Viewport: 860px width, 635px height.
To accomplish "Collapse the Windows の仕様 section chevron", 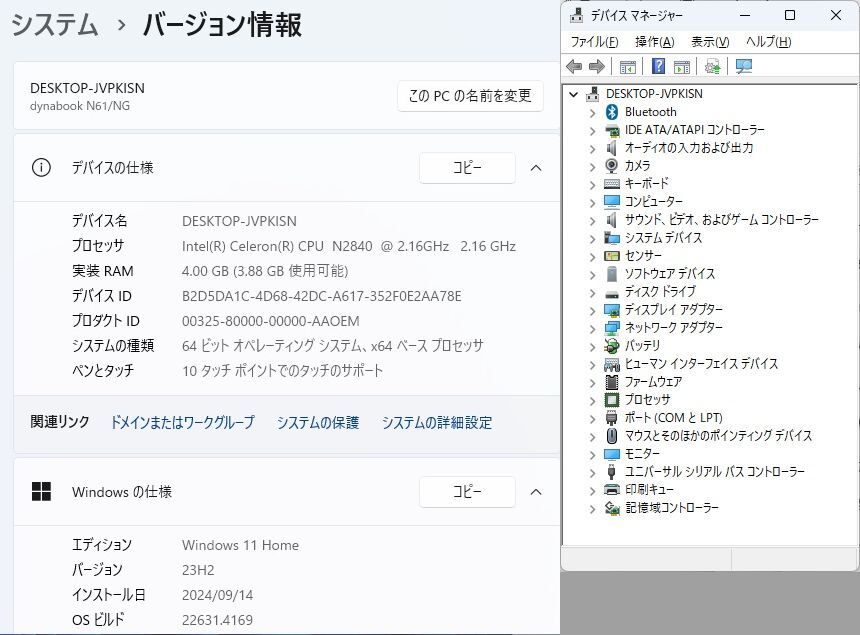I will point(536,492).
